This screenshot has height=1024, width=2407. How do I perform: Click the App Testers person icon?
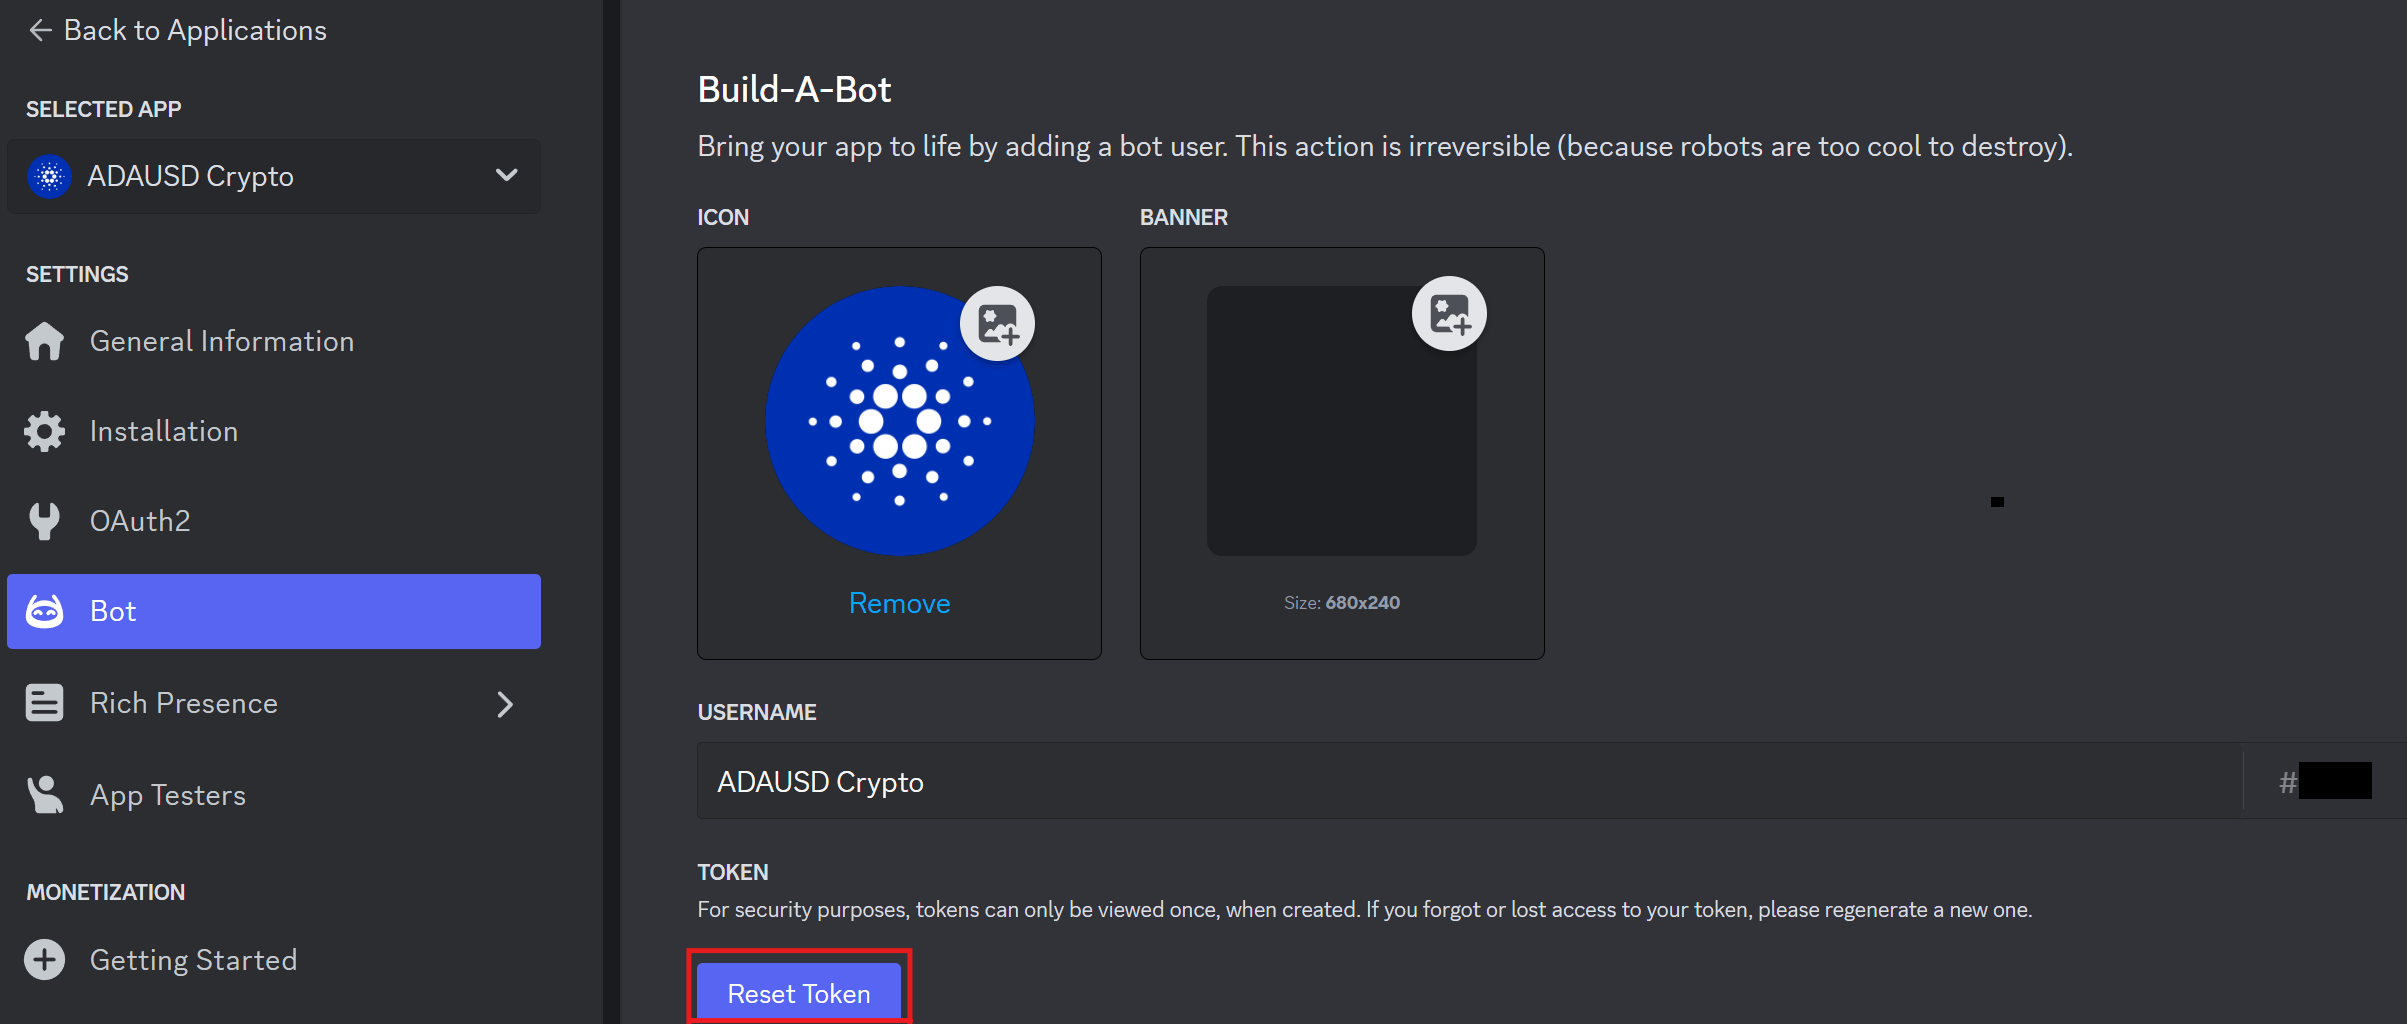point(45,795)
